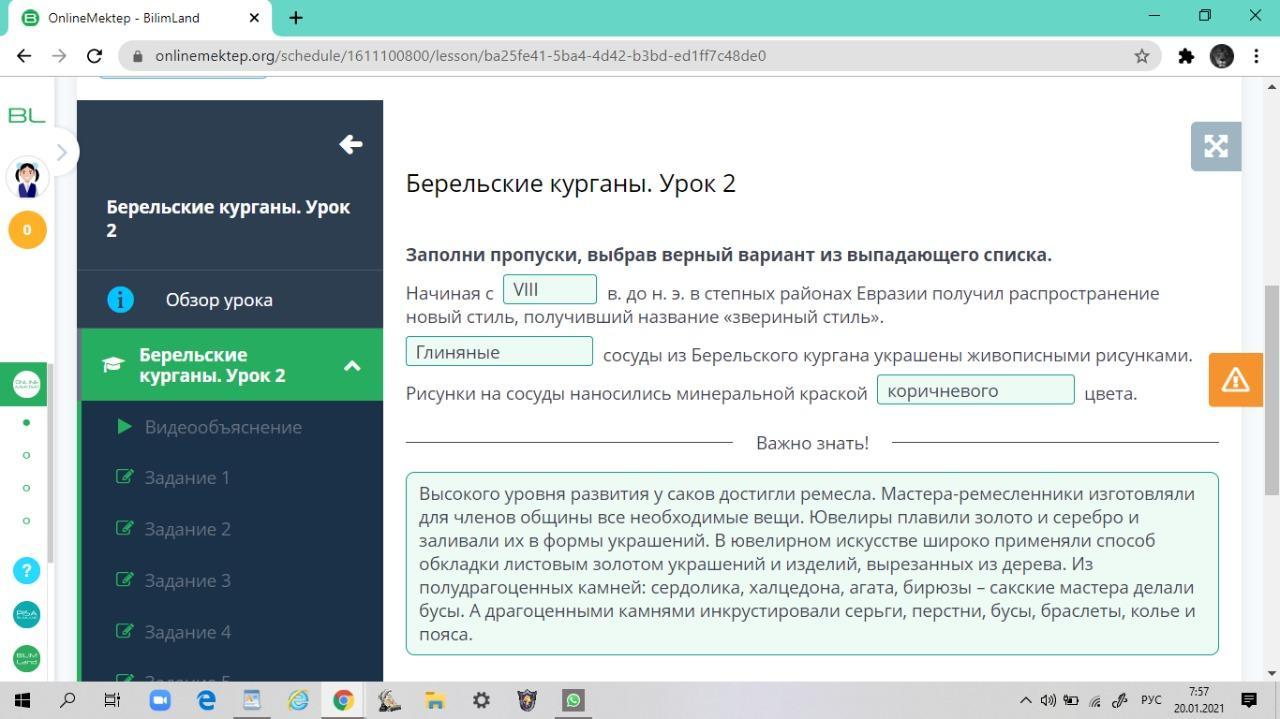Open the fullscreen expand button
Viewport: 1280px width, 719px height.
1216,147
